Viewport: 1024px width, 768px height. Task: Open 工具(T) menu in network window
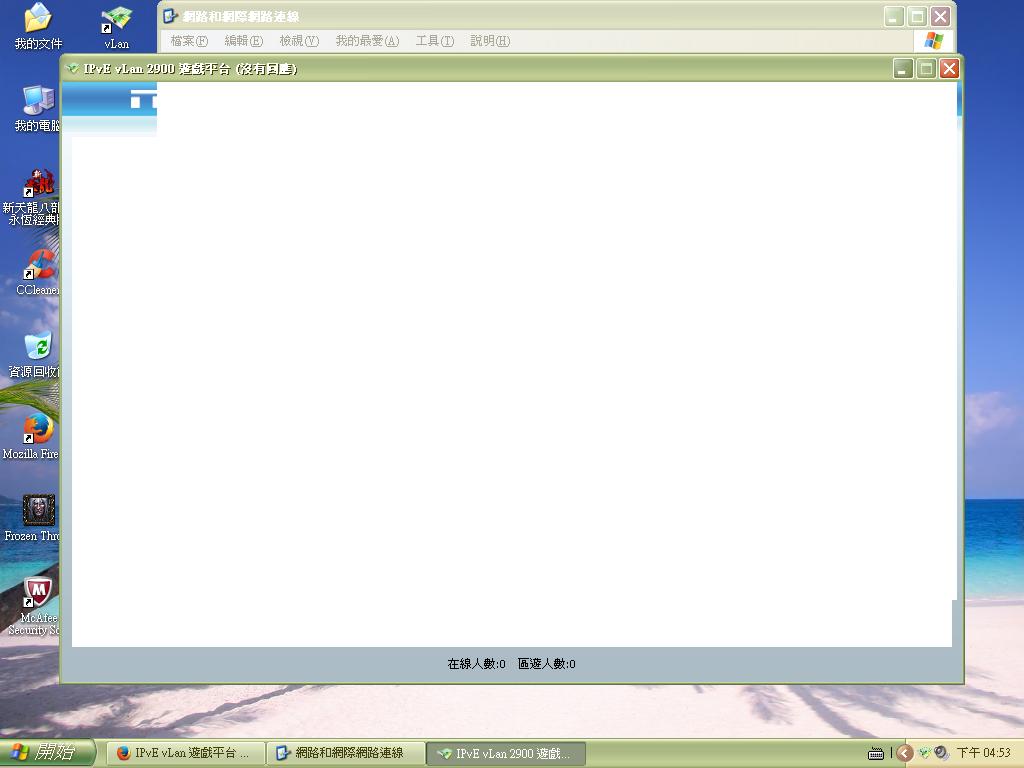point(434,41)
